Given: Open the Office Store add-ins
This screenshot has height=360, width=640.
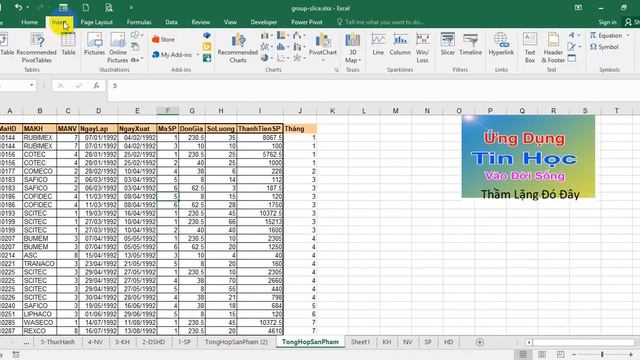Looking at the screenshot, I should click(163, 40).
